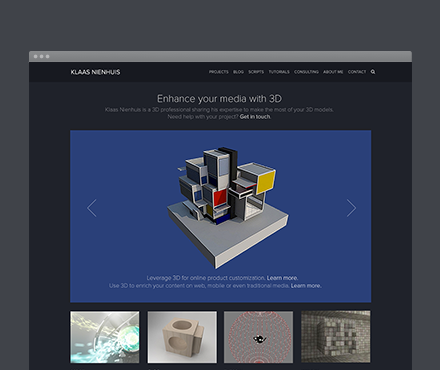Viewport: 440px width, 370px height.
Task: Click the search magnifier icon in navbar
Action: click(x=373, y=72)
